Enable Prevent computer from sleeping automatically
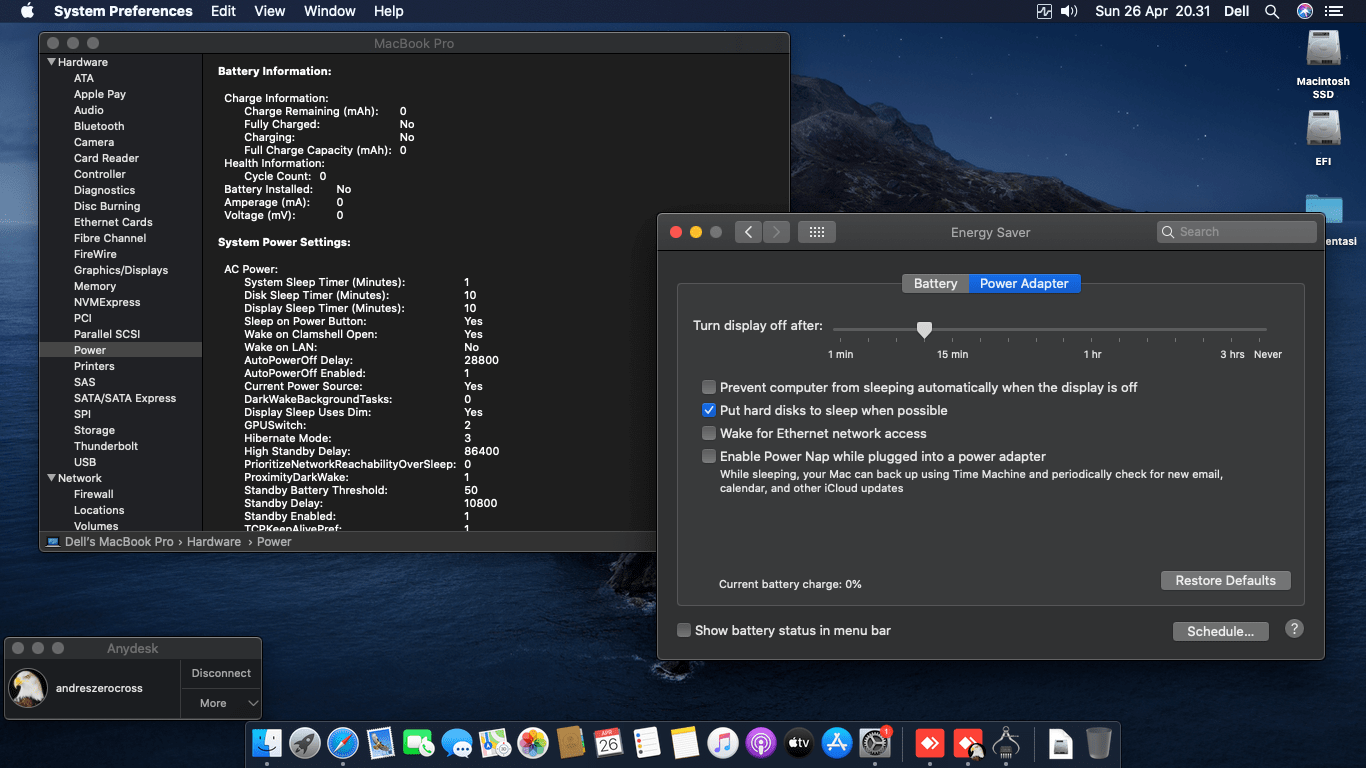The image size is (1366, 768). pyautogui.click(x=709, y=387)
